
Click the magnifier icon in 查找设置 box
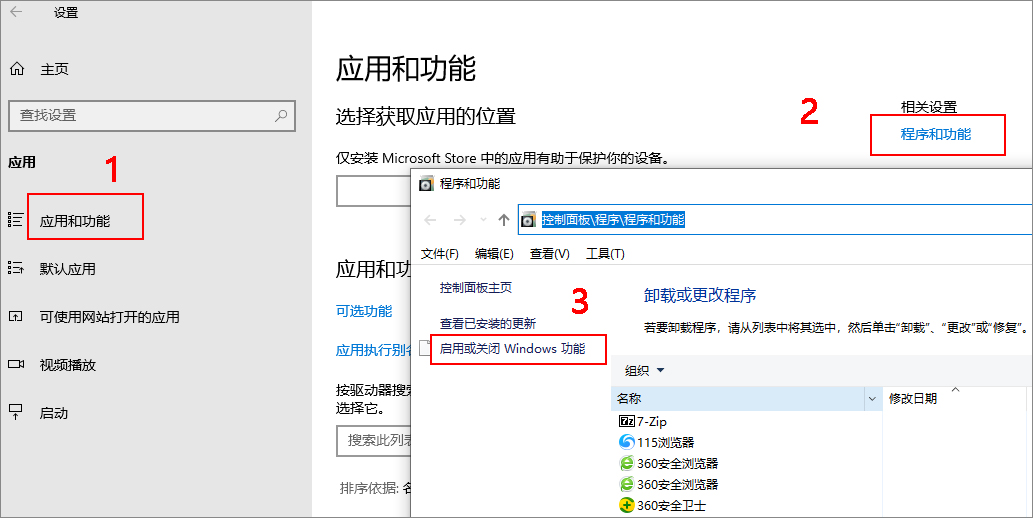(x=281, y=115)
